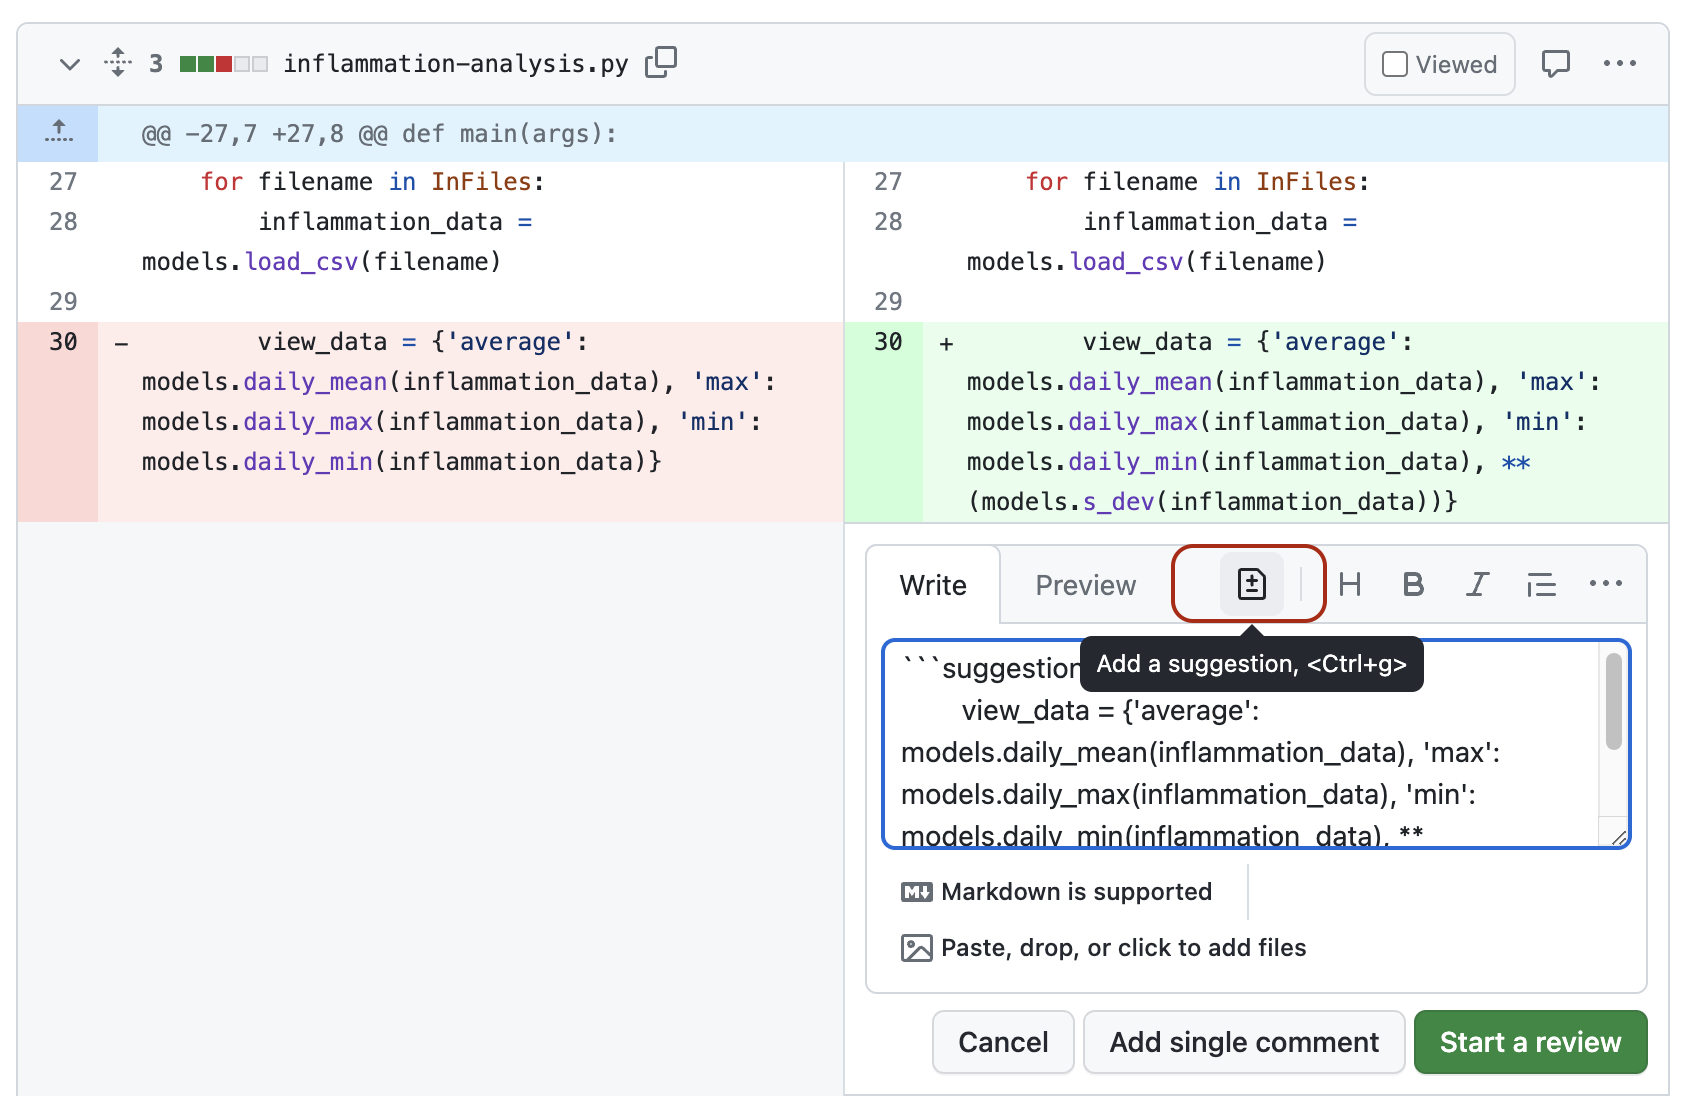Mark the file as Viewed
1690x1096 pixels.
point(1394,63)
